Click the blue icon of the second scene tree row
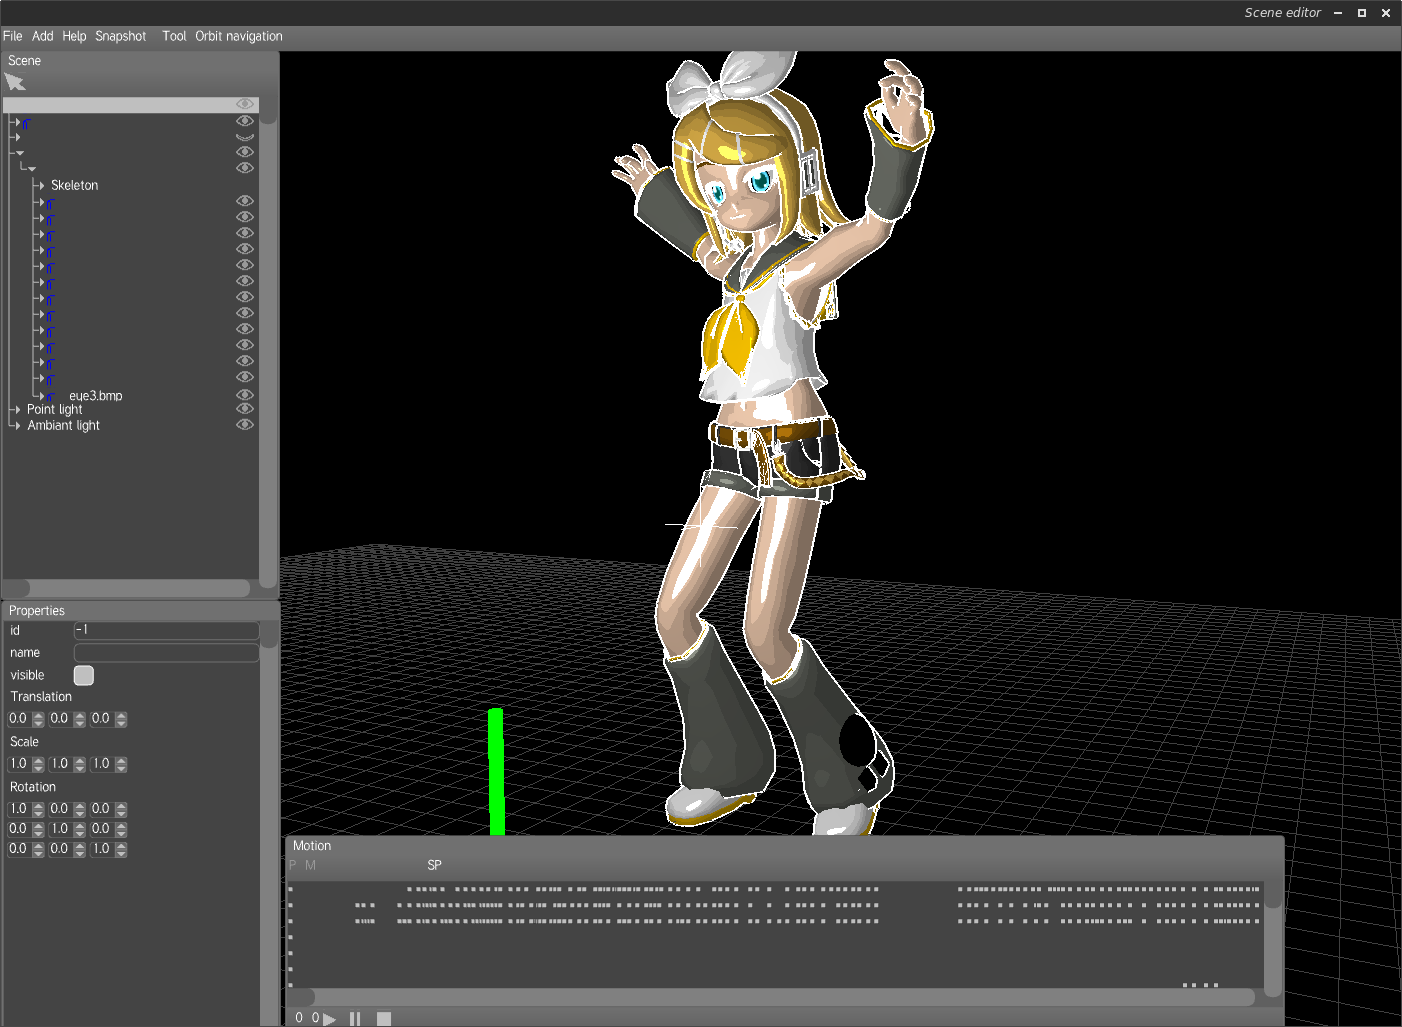 coord(26,124)
